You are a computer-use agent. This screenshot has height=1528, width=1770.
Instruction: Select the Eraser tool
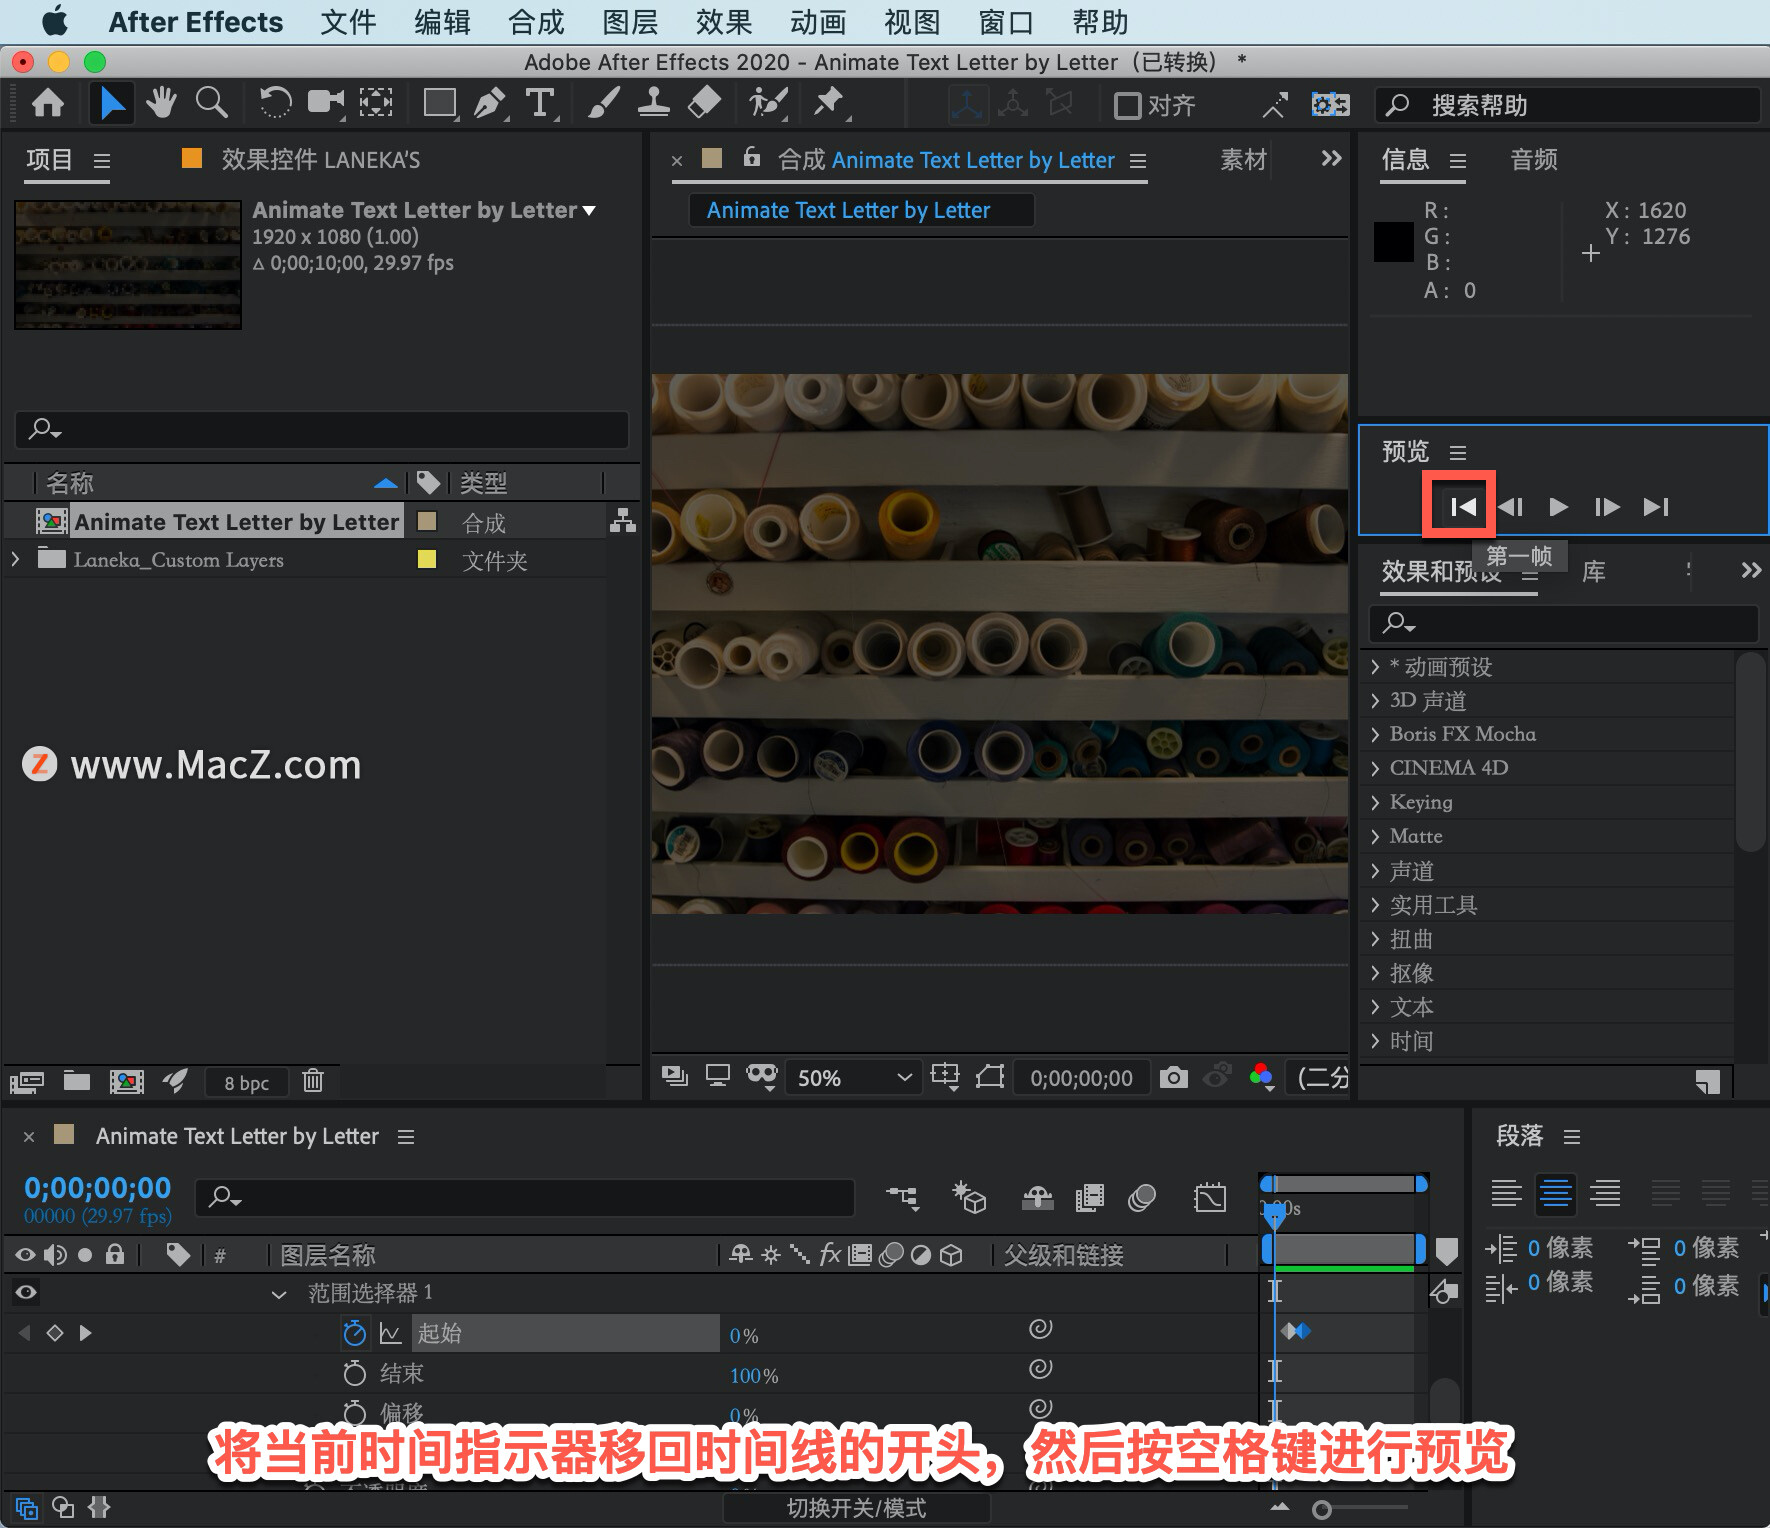tap(705, 103)
